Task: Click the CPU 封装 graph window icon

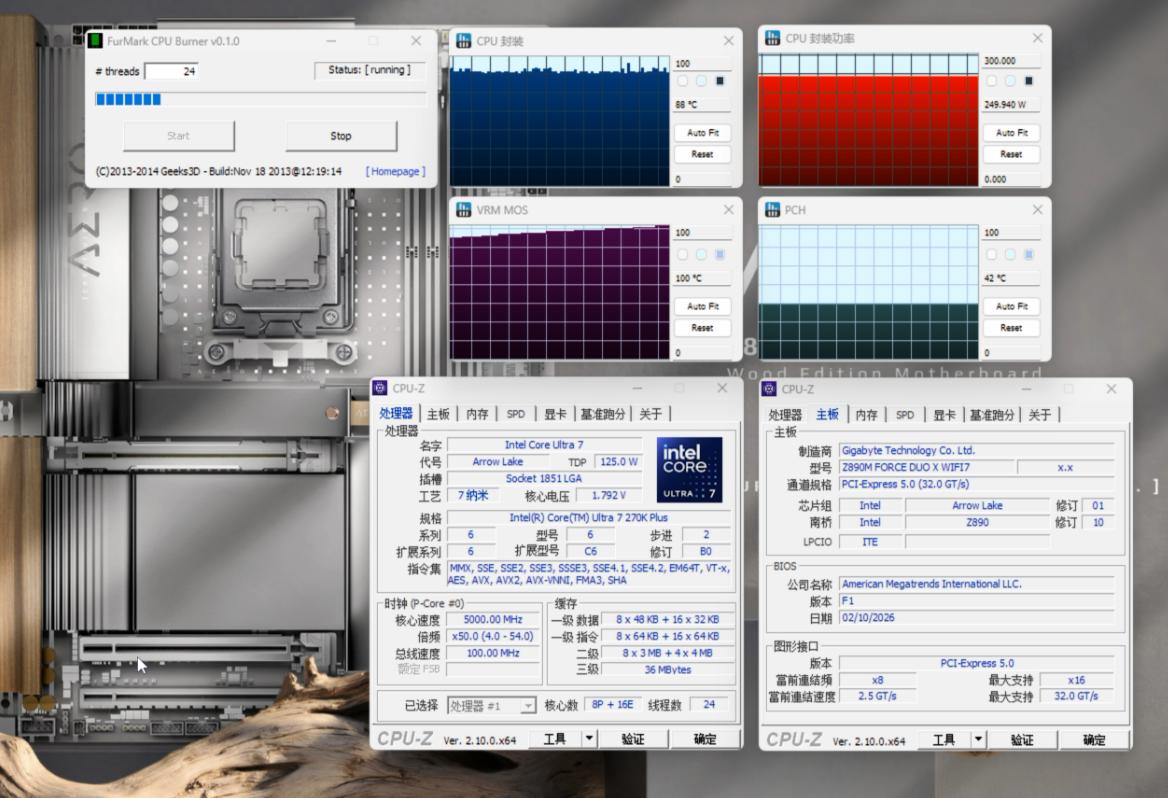Action: (x=464, y=40)
